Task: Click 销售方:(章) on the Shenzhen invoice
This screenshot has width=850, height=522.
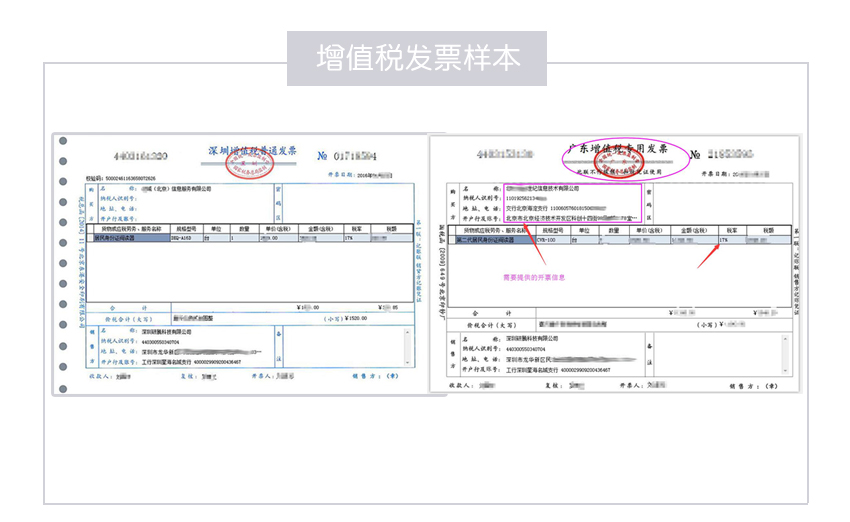Action: [x=376, y=375]
